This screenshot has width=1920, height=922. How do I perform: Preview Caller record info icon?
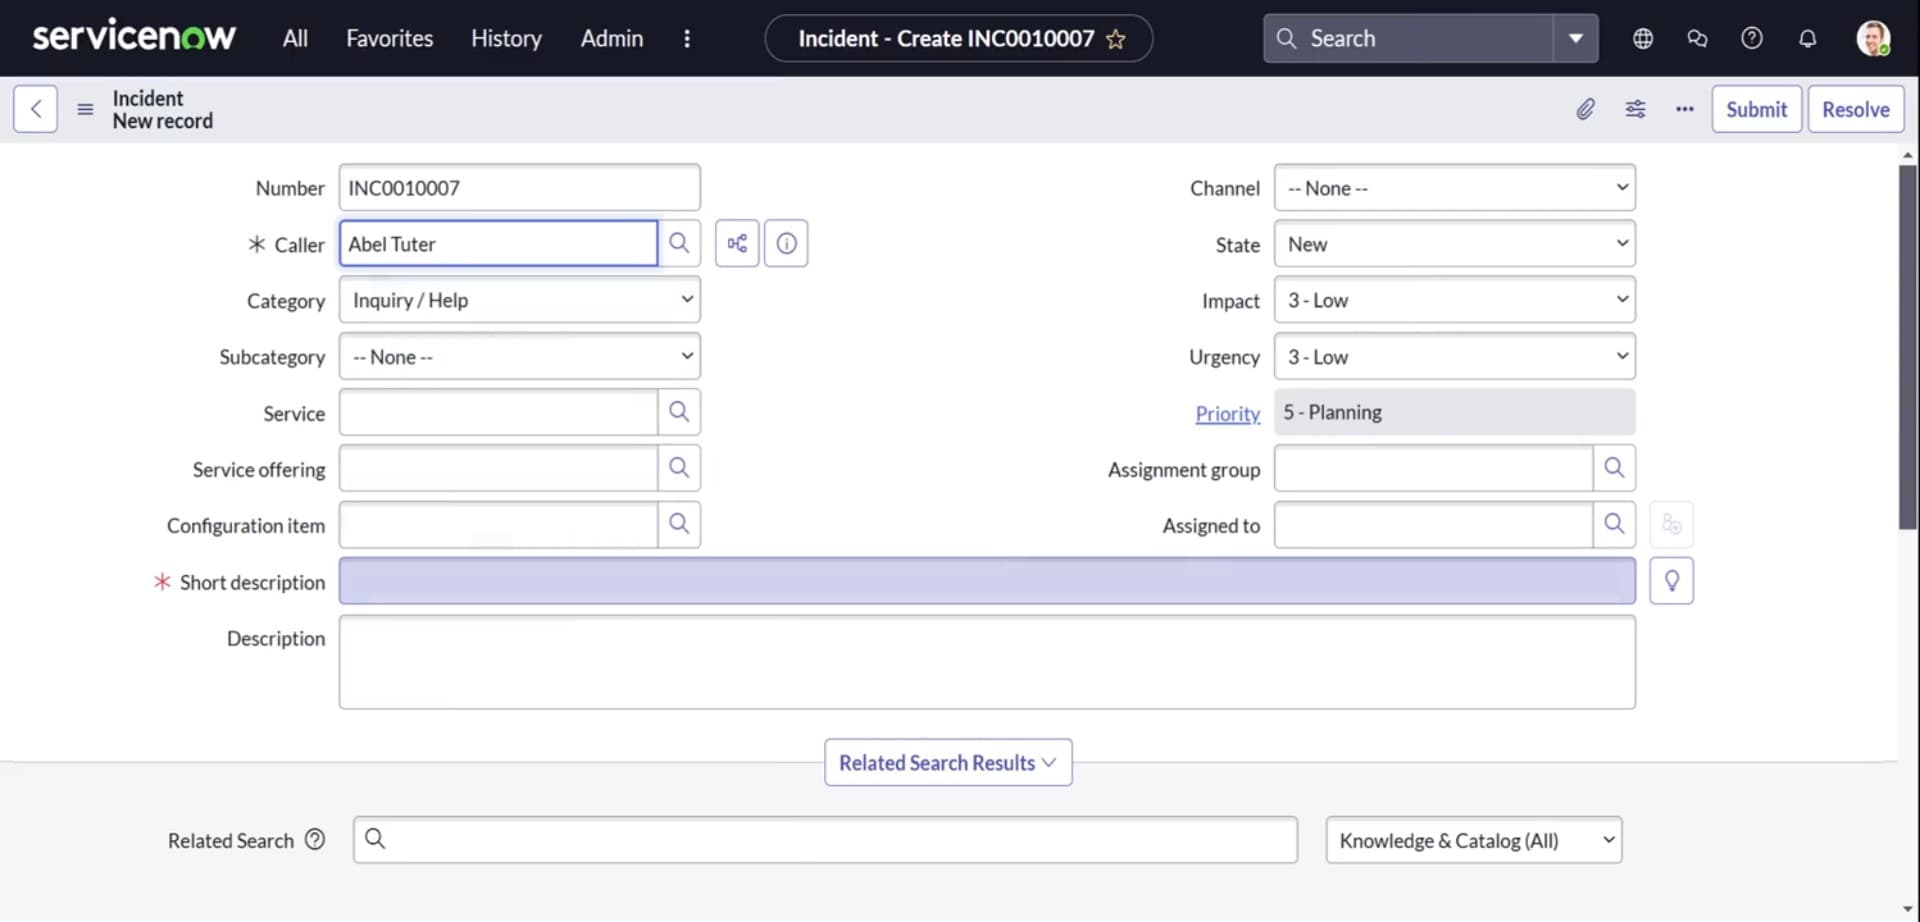[x=786, y=243]
